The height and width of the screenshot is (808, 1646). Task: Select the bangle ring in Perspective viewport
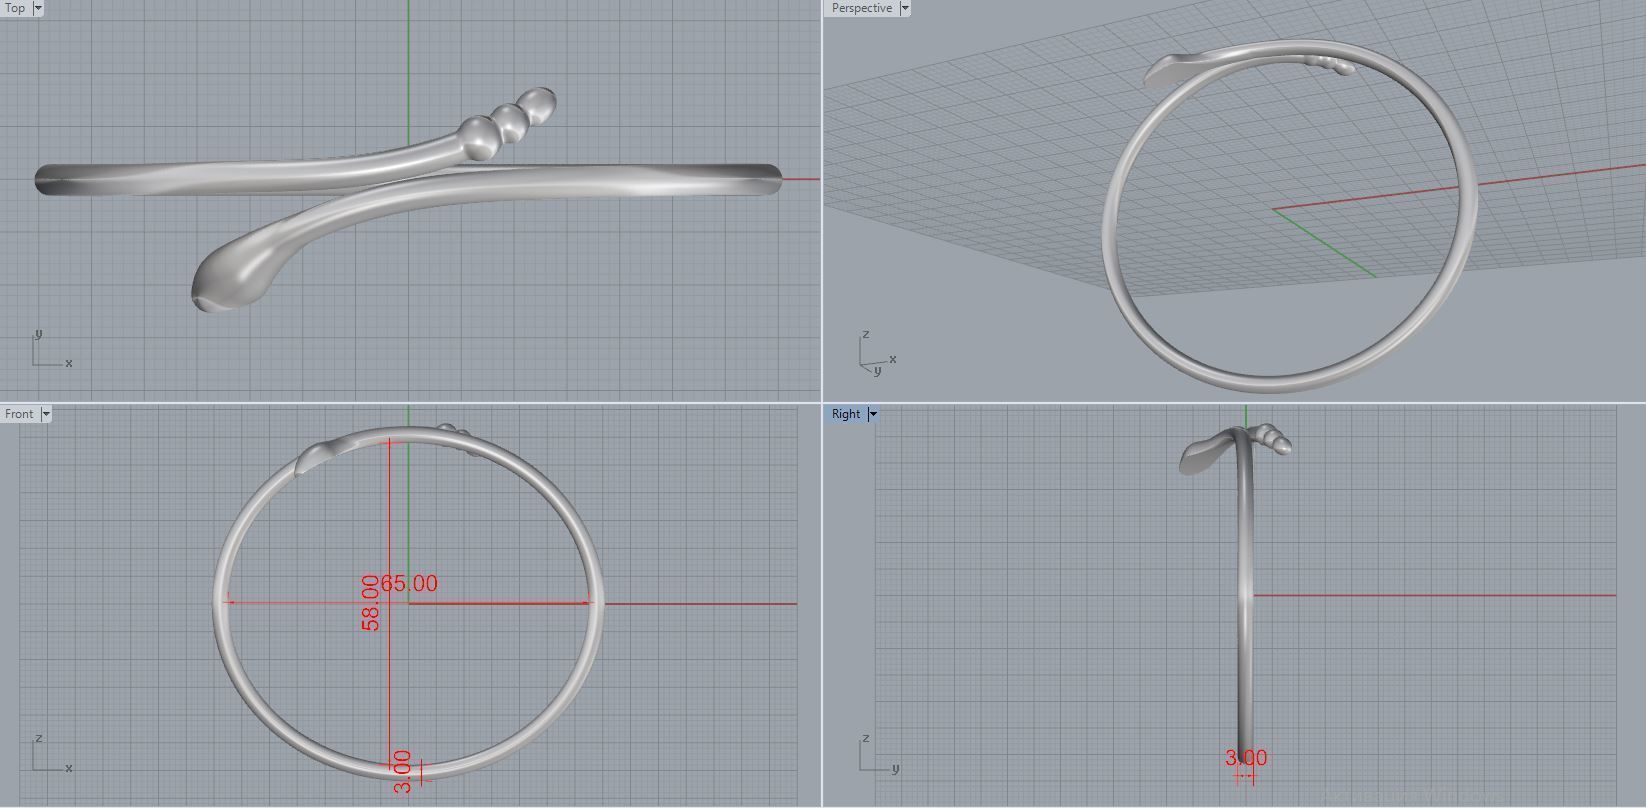pos(1290,215)
